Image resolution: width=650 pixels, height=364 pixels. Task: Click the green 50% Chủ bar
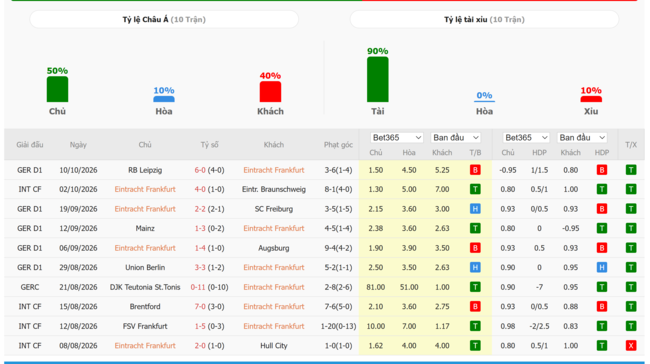57,89
